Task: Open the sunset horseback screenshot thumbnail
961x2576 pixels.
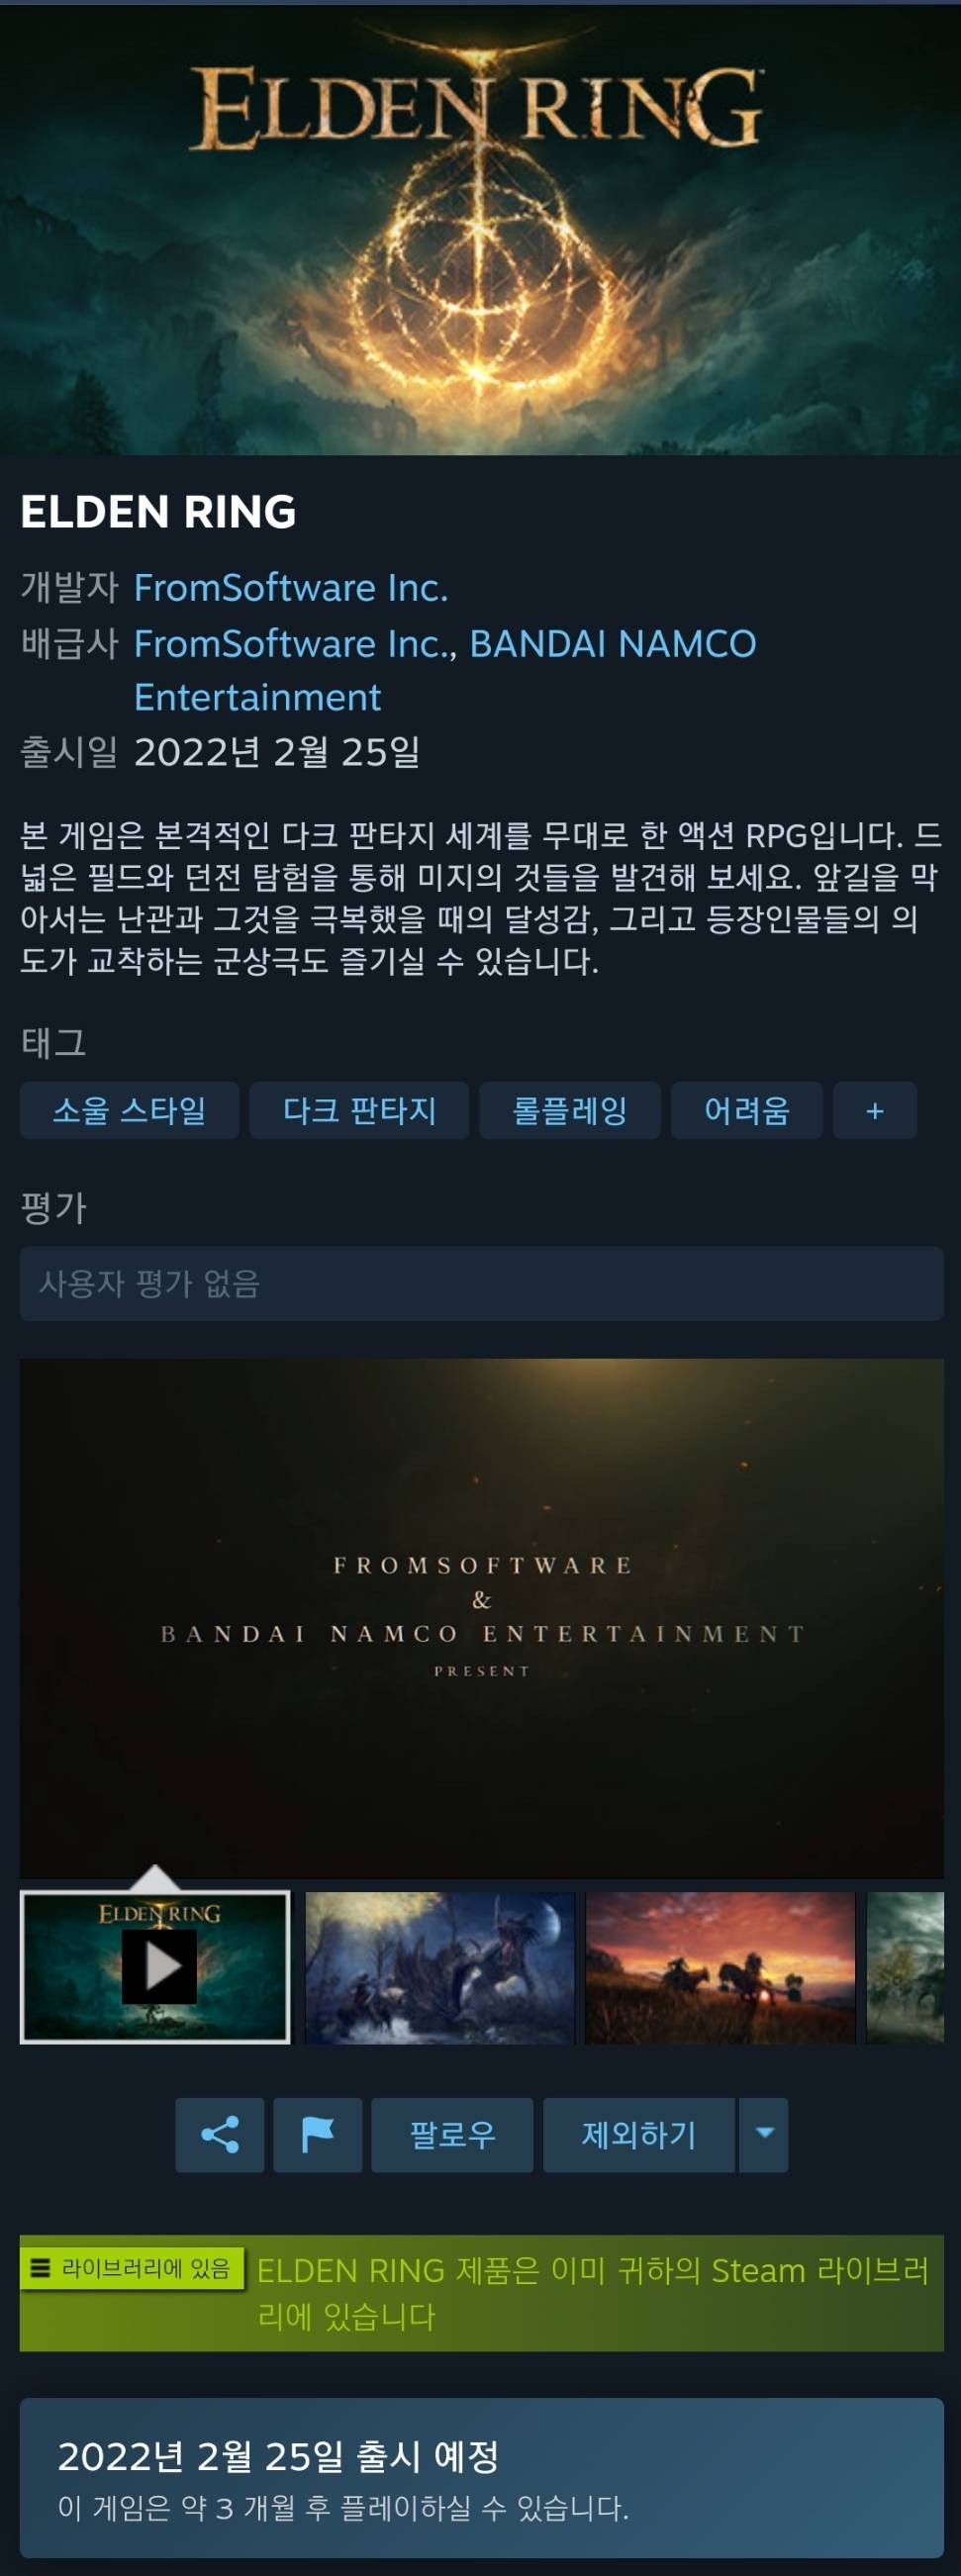Action: pyautogui.click(x=720, y=1967)
